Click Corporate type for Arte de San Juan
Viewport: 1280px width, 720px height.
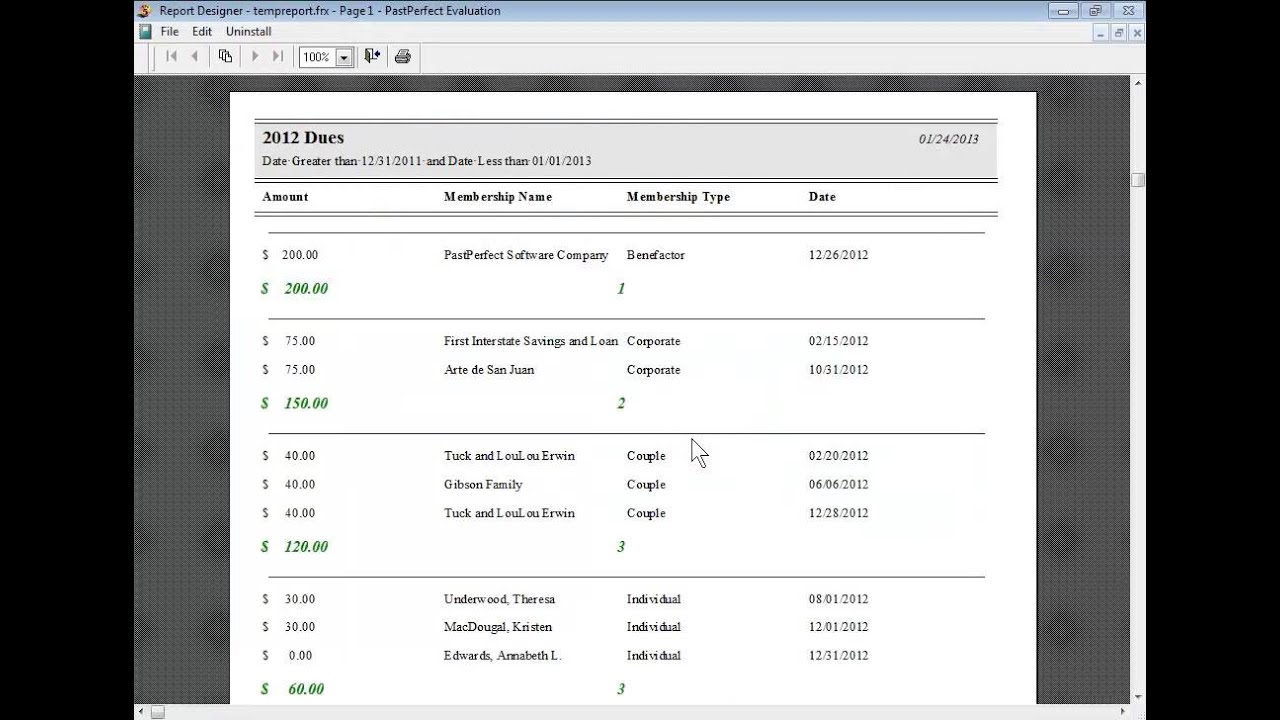653,370
